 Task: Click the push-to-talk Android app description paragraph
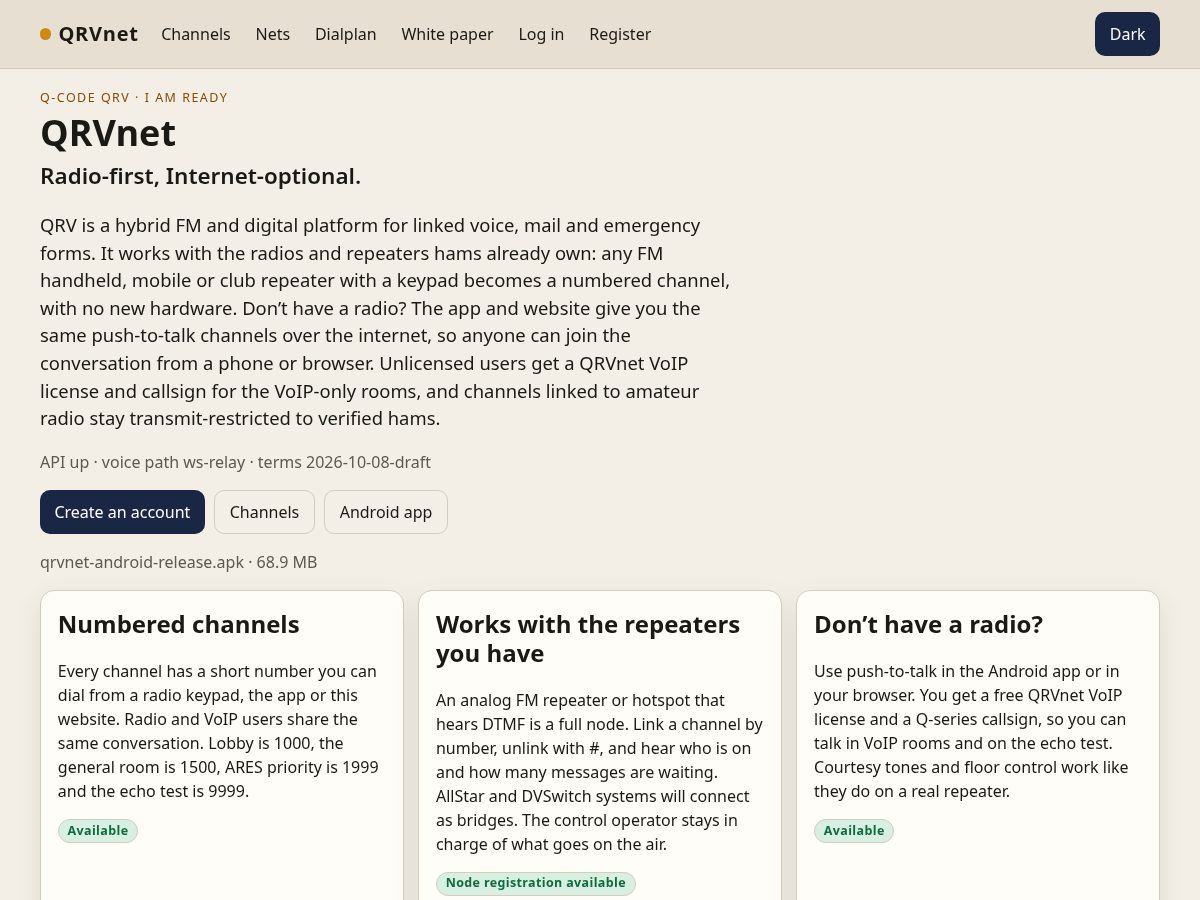coord(972,731)
